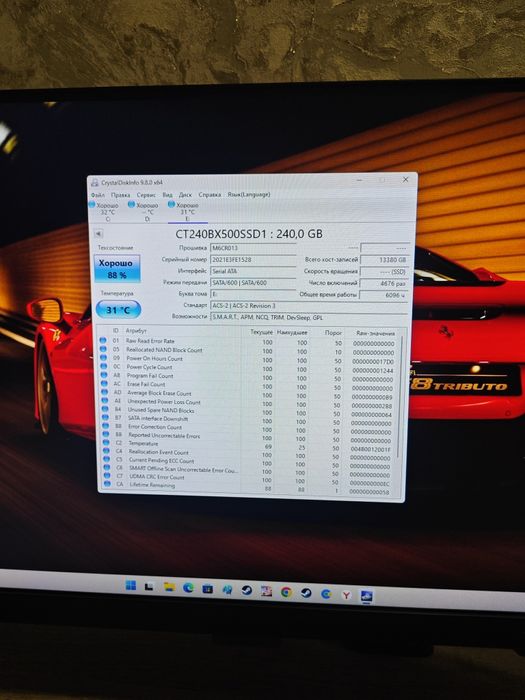Viewport: 525px width, 700px height.
Task: Click status icon of Power Cycle Count row
Action: [104, 366]
